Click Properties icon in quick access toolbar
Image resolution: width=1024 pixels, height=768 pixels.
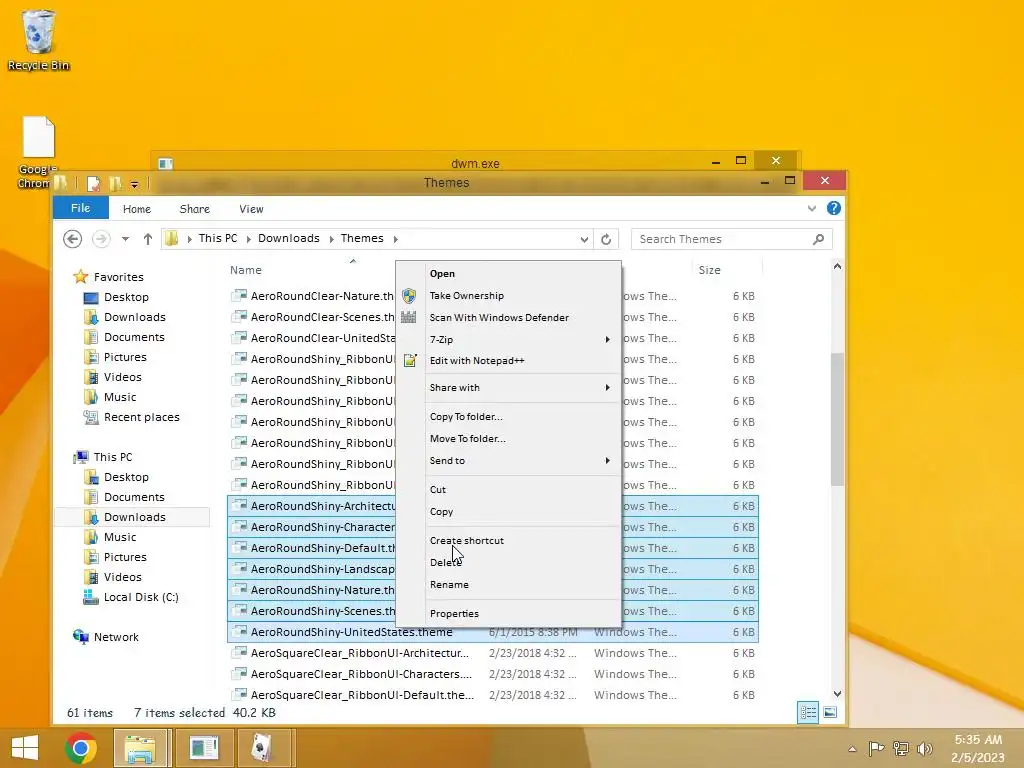click(x=93, y=184)
